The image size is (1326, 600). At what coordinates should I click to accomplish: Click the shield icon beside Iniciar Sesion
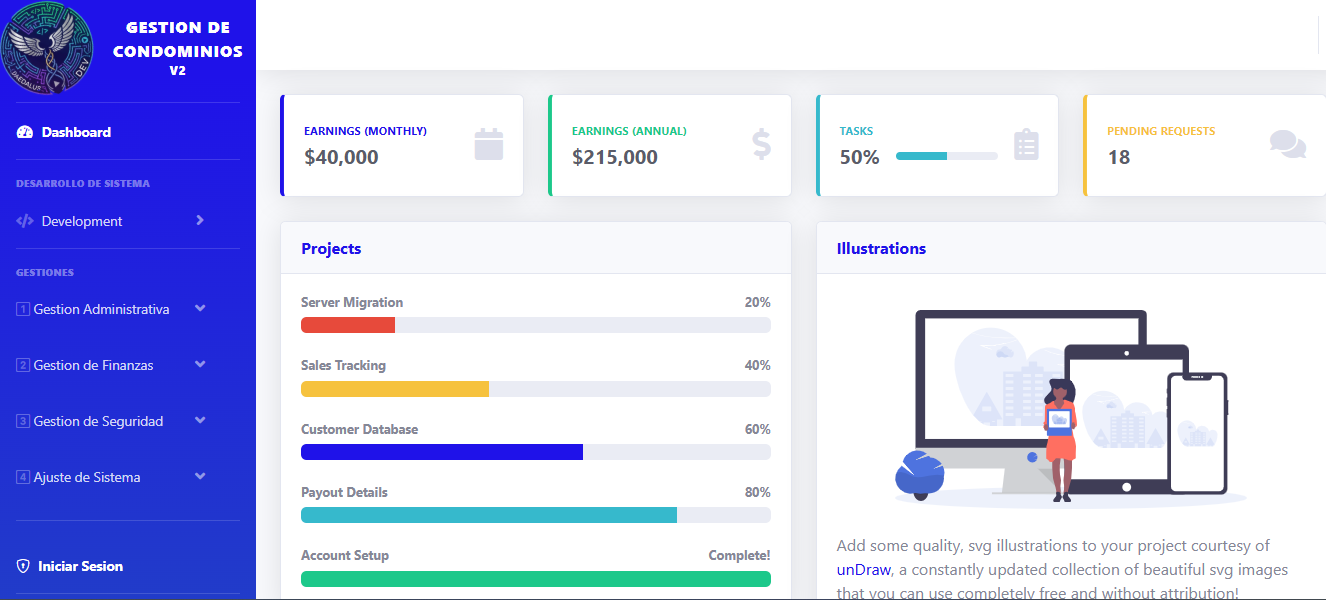23,566
